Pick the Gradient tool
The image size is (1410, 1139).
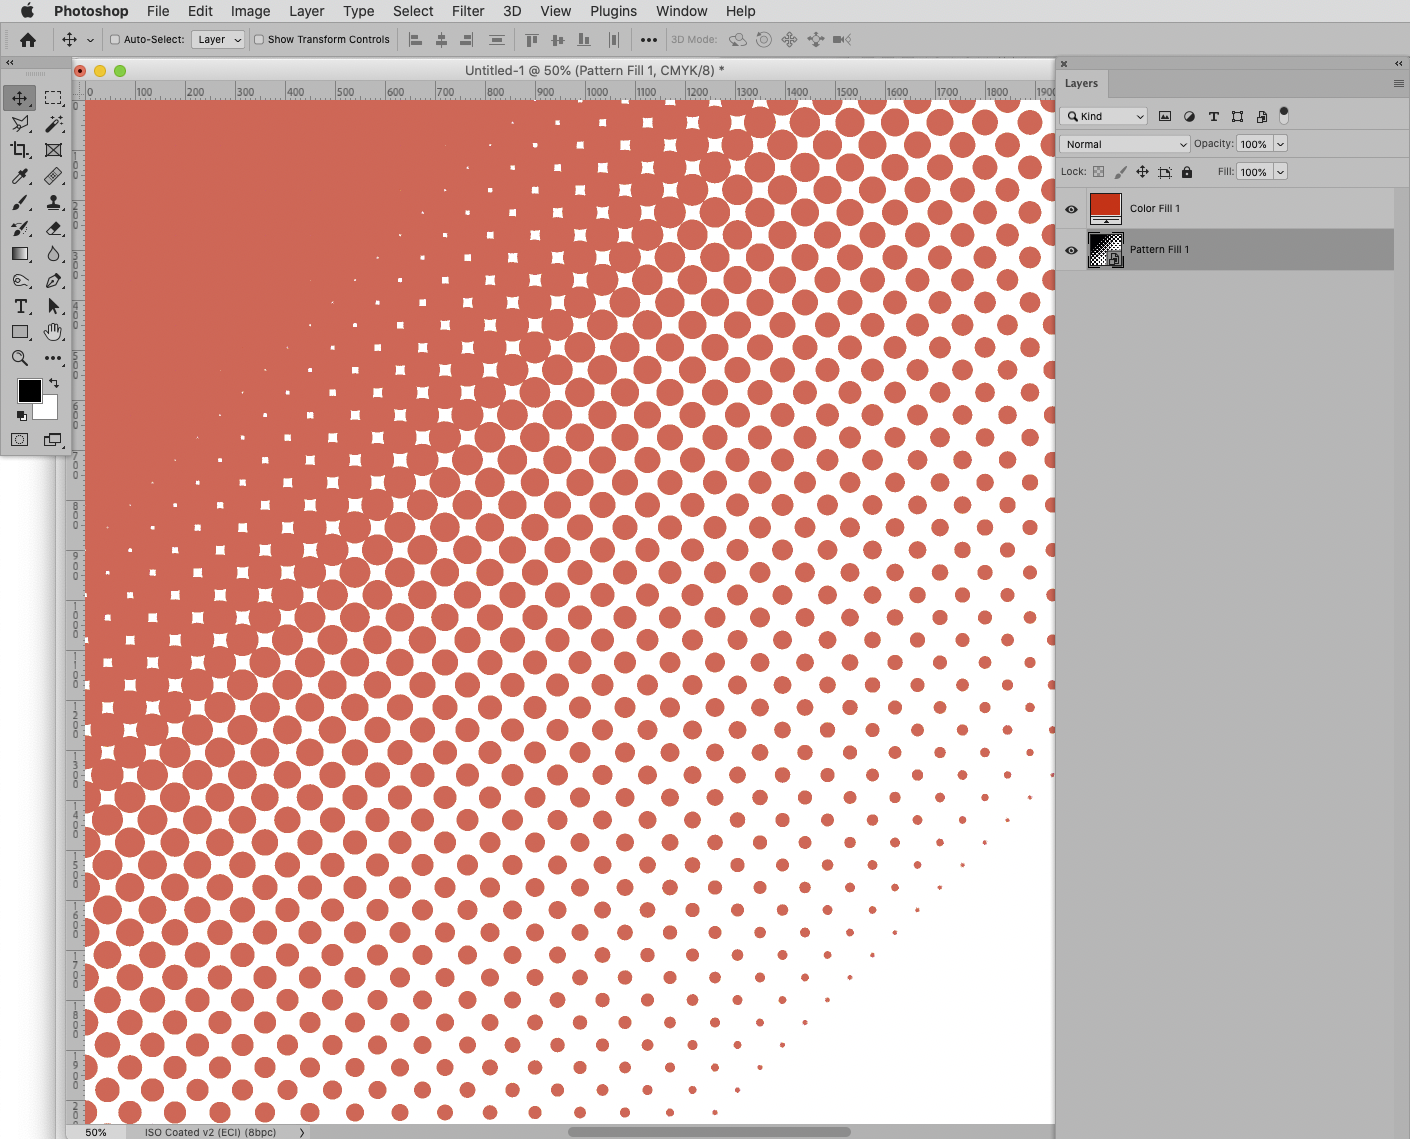pyautogui.click(x=20, y=254)
